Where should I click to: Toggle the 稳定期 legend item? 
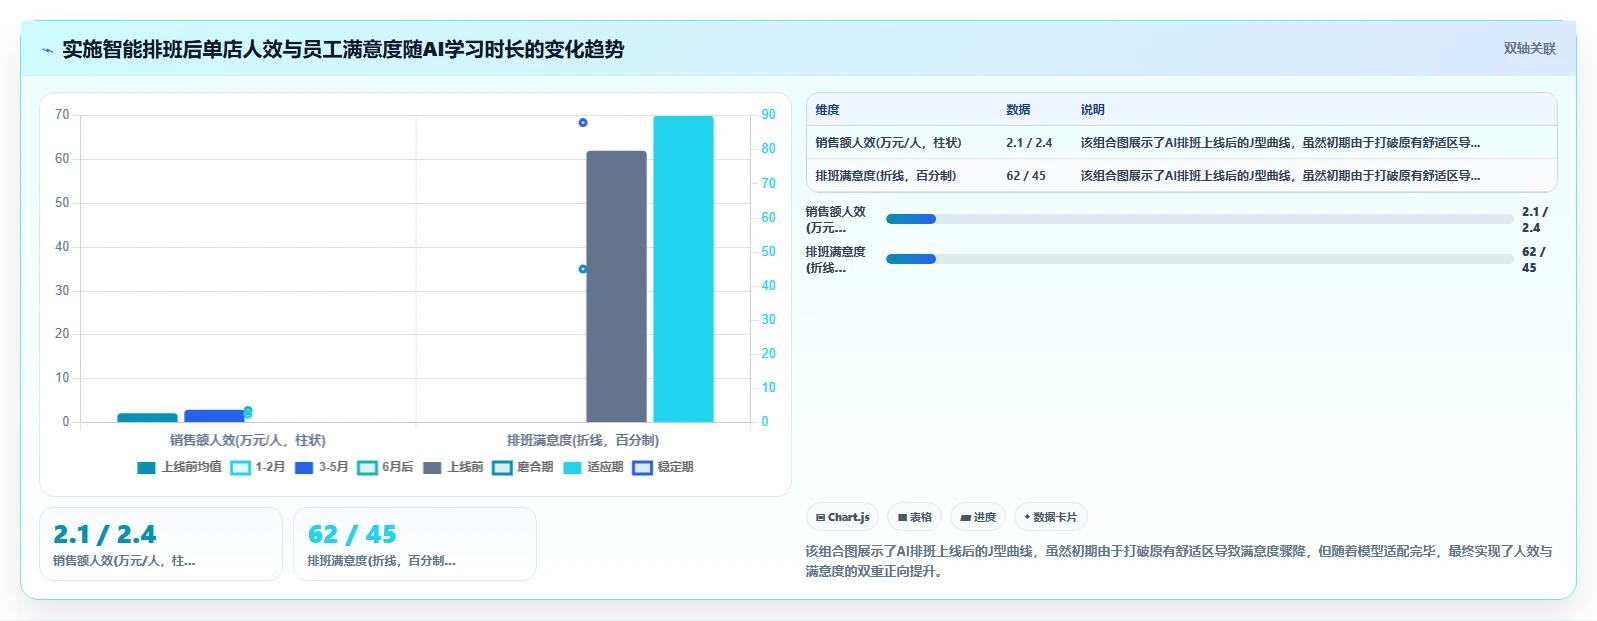point(663,467)
